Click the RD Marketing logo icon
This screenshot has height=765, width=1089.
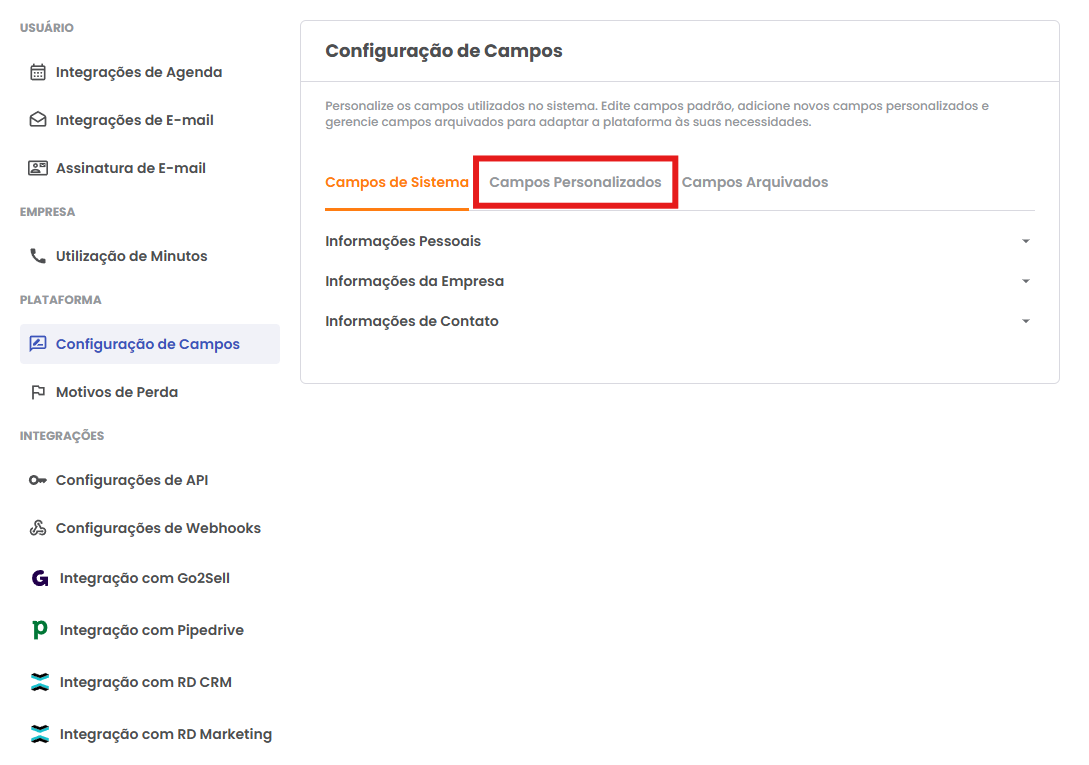[x=40, y=734]
